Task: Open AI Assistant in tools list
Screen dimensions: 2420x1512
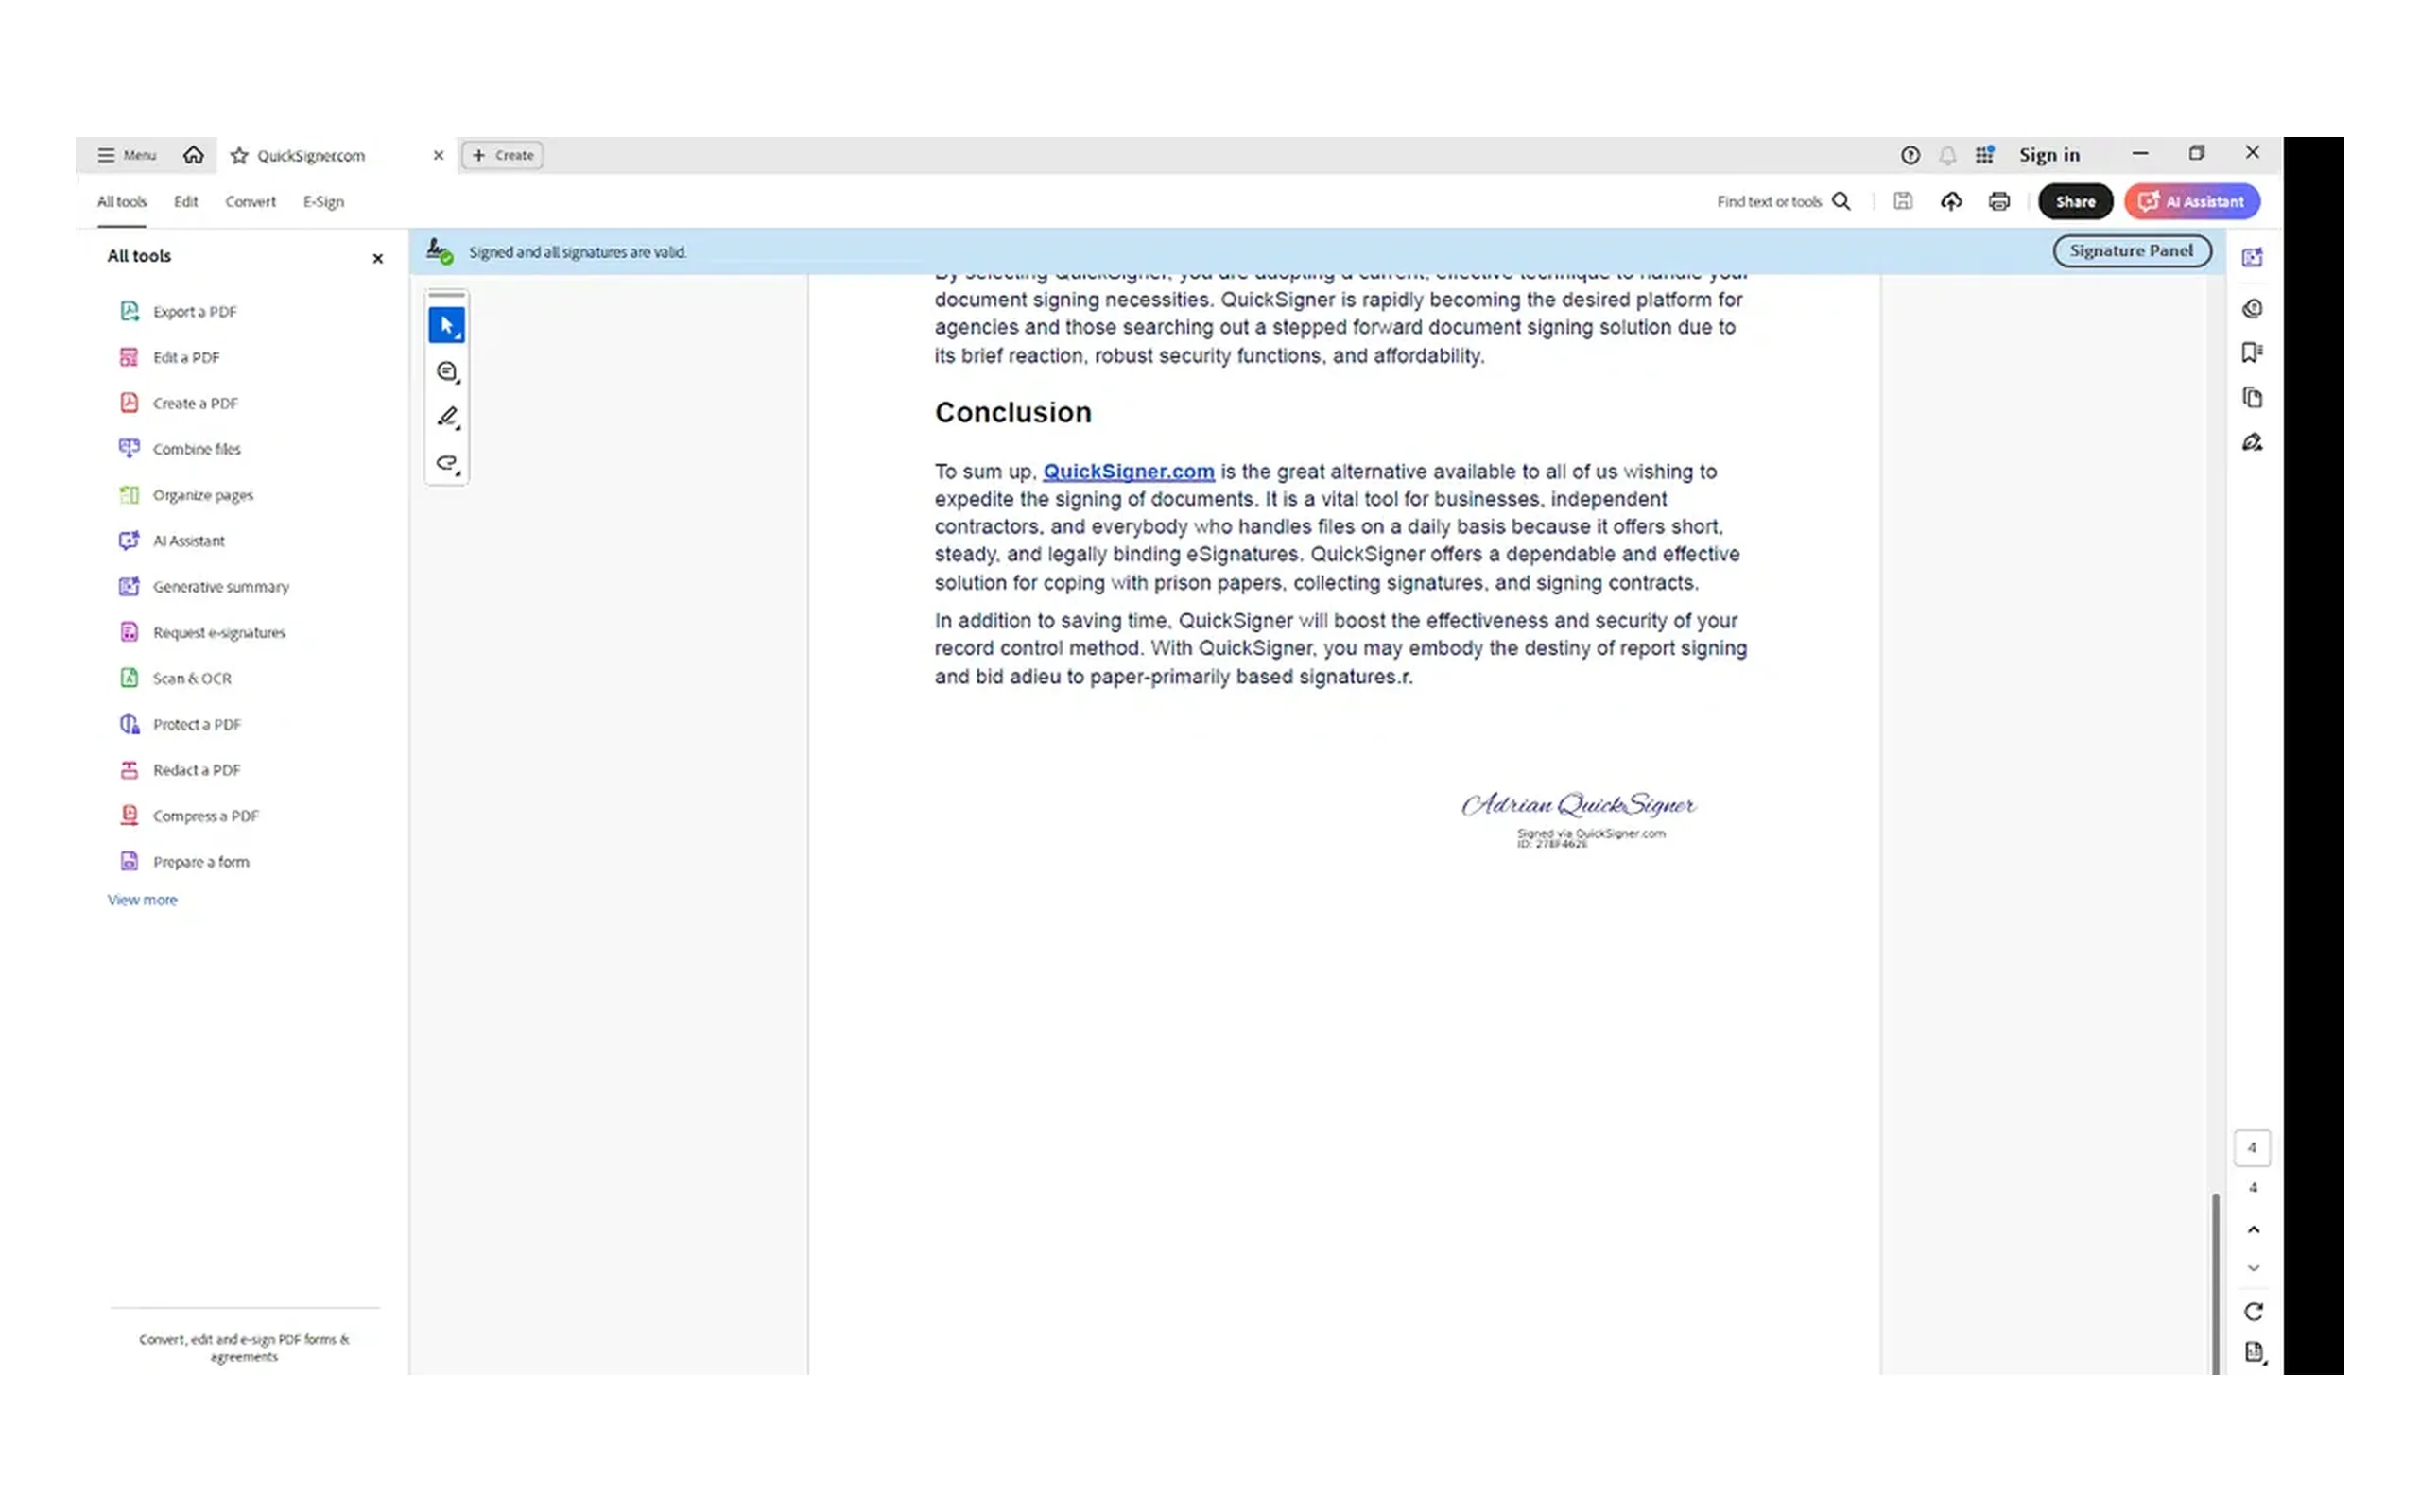Action: point(172,541)
